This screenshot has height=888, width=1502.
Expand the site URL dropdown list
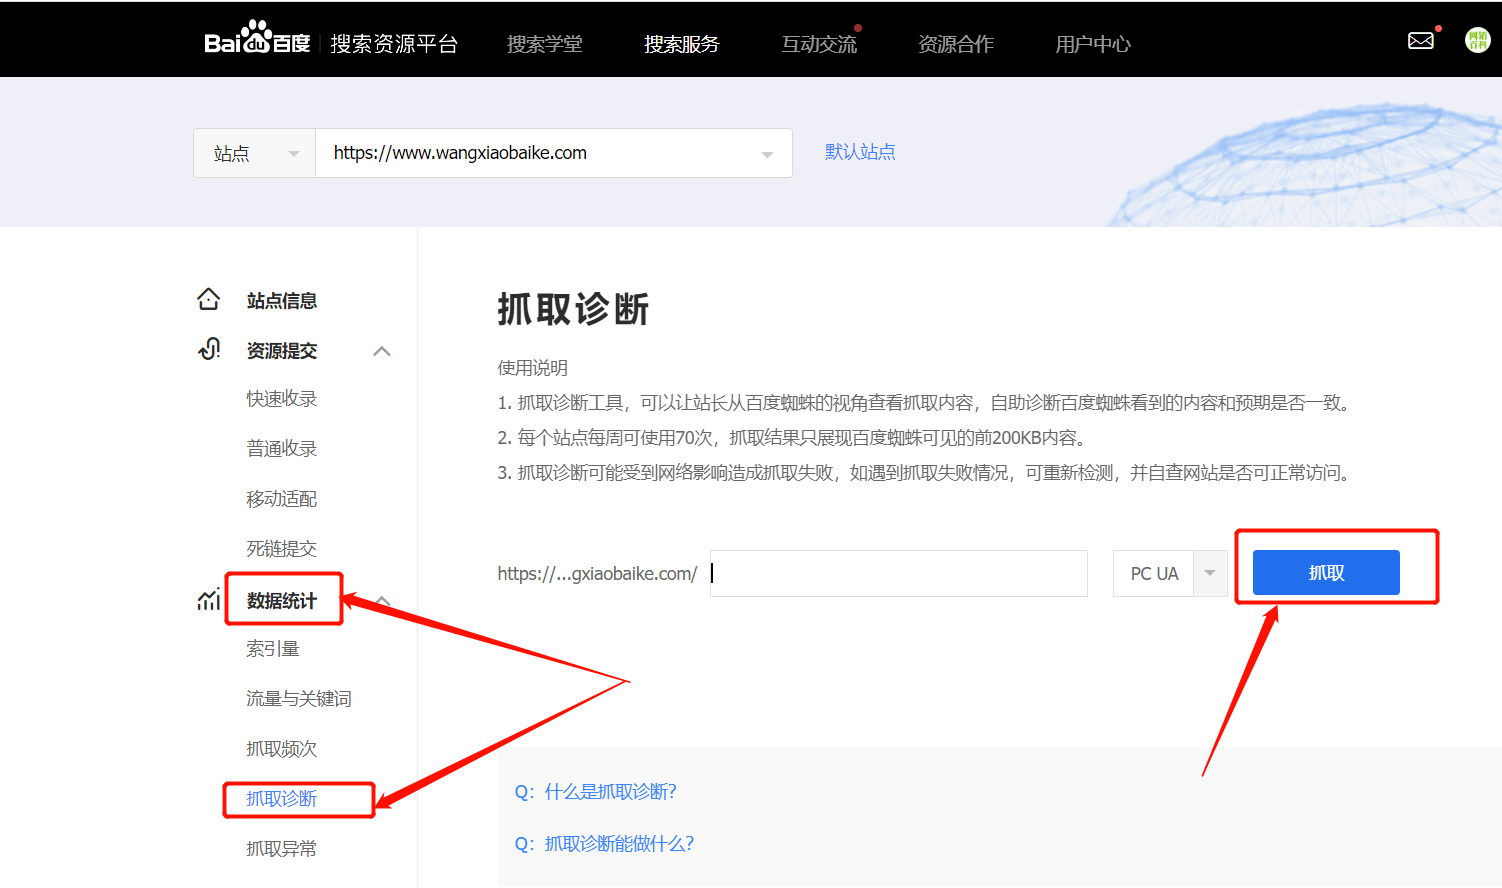(767, 154)
